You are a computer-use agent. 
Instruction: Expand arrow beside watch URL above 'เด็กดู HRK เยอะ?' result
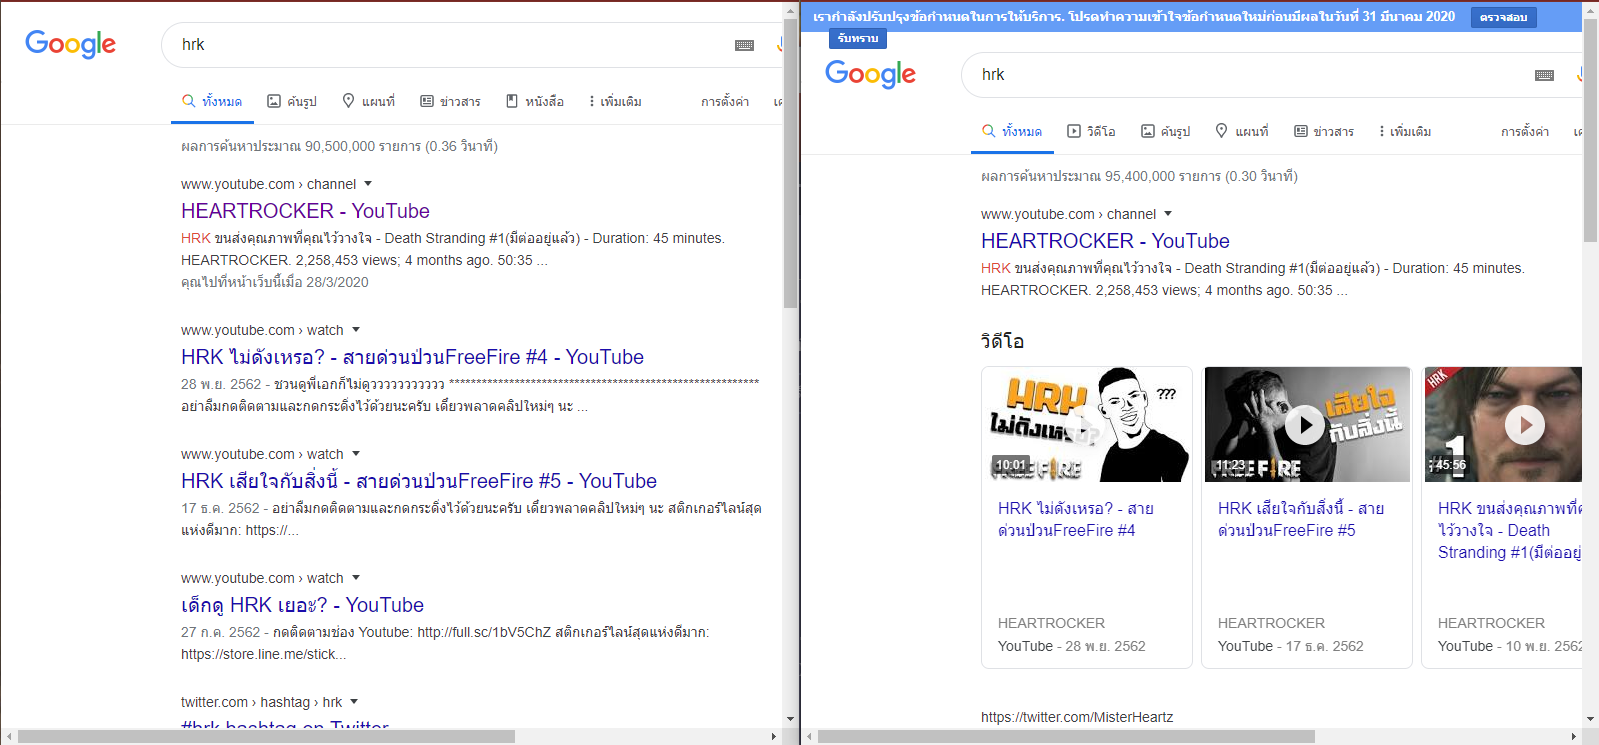point(356,578)
